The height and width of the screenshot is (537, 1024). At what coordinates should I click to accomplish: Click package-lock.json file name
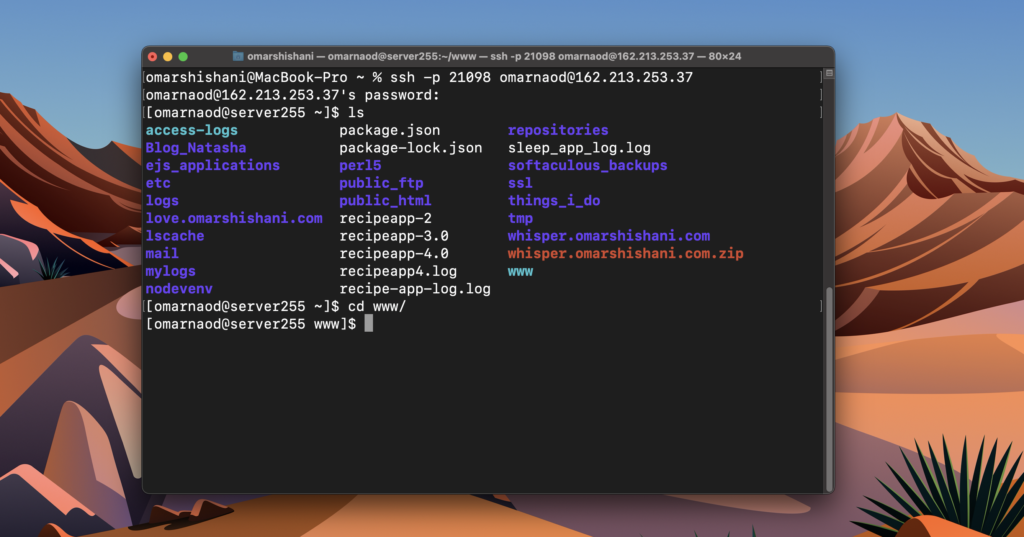[411, 148]
